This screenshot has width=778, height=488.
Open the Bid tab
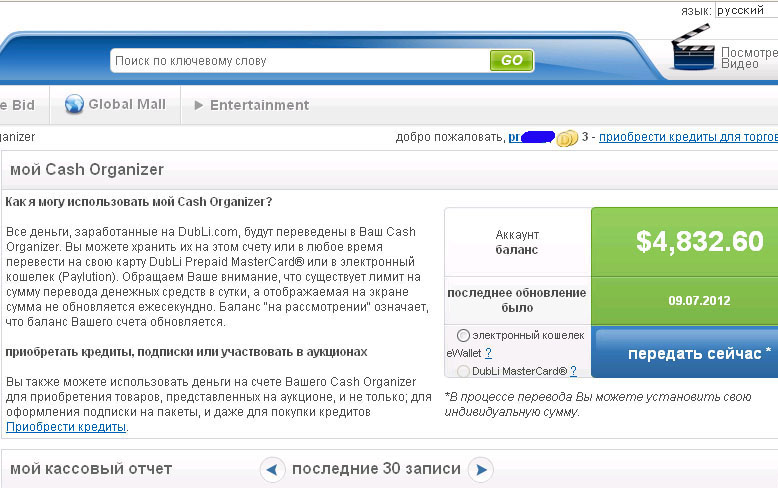pyautogui.click(x=18, y=105)
